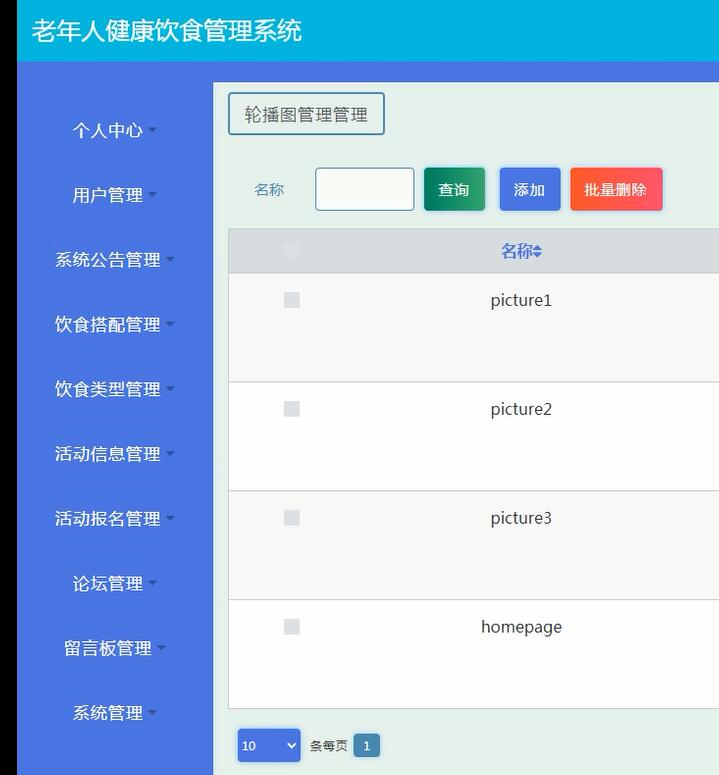Viewport: 719px width, 775px height.
Task: Check the picture1 row checkbox
Action: tap(292, 300)
